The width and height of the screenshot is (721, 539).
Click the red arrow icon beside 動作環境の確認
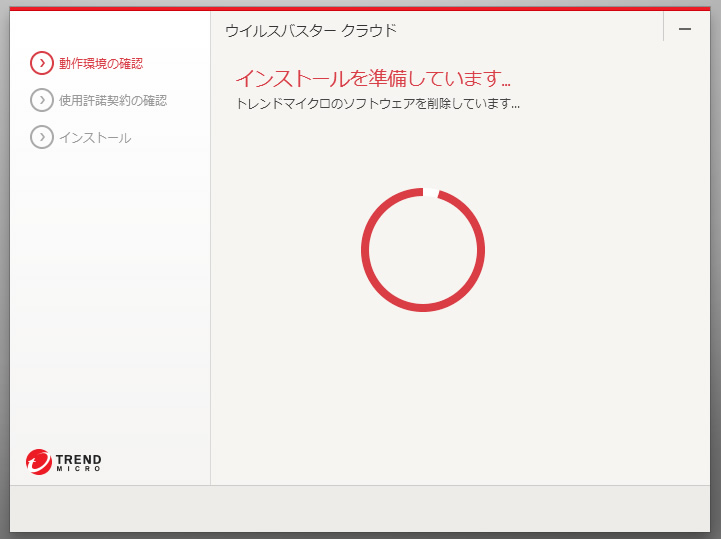(42, 63)
